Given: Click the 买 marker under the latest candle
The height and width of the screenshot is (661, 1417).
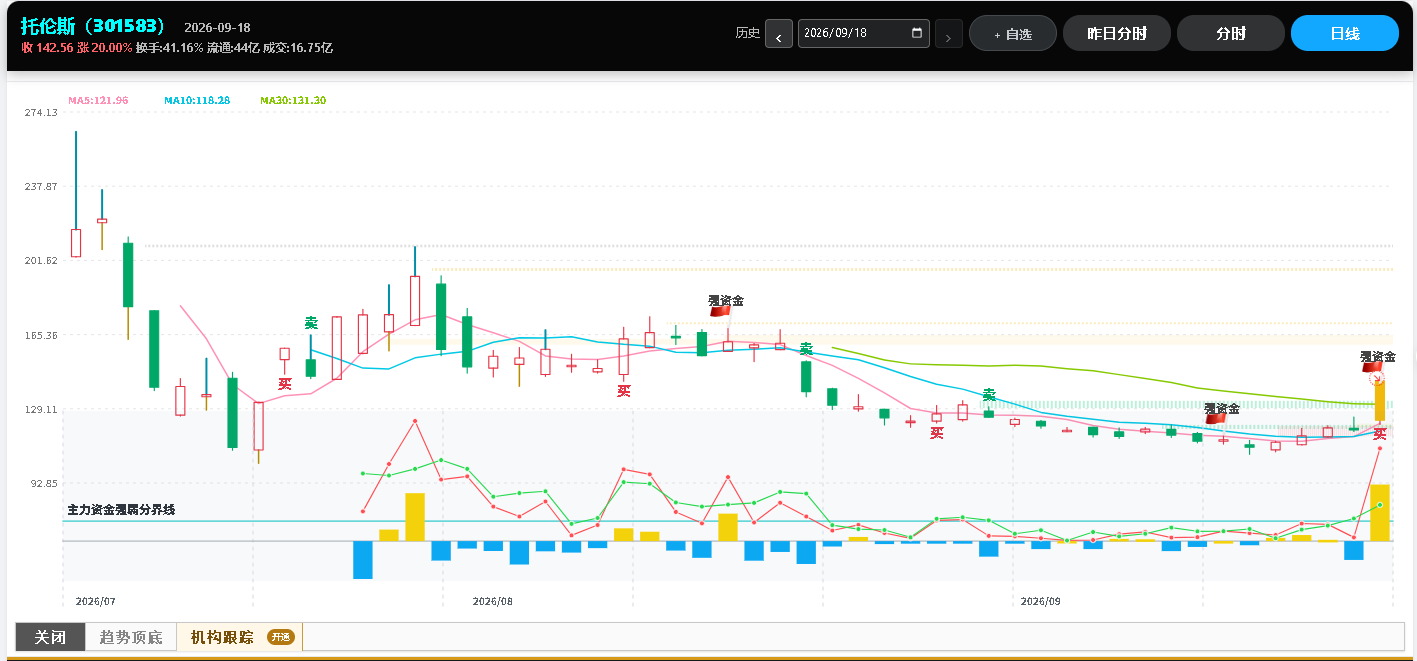Looking at the screenshot, I should (x=1380, y=433).
